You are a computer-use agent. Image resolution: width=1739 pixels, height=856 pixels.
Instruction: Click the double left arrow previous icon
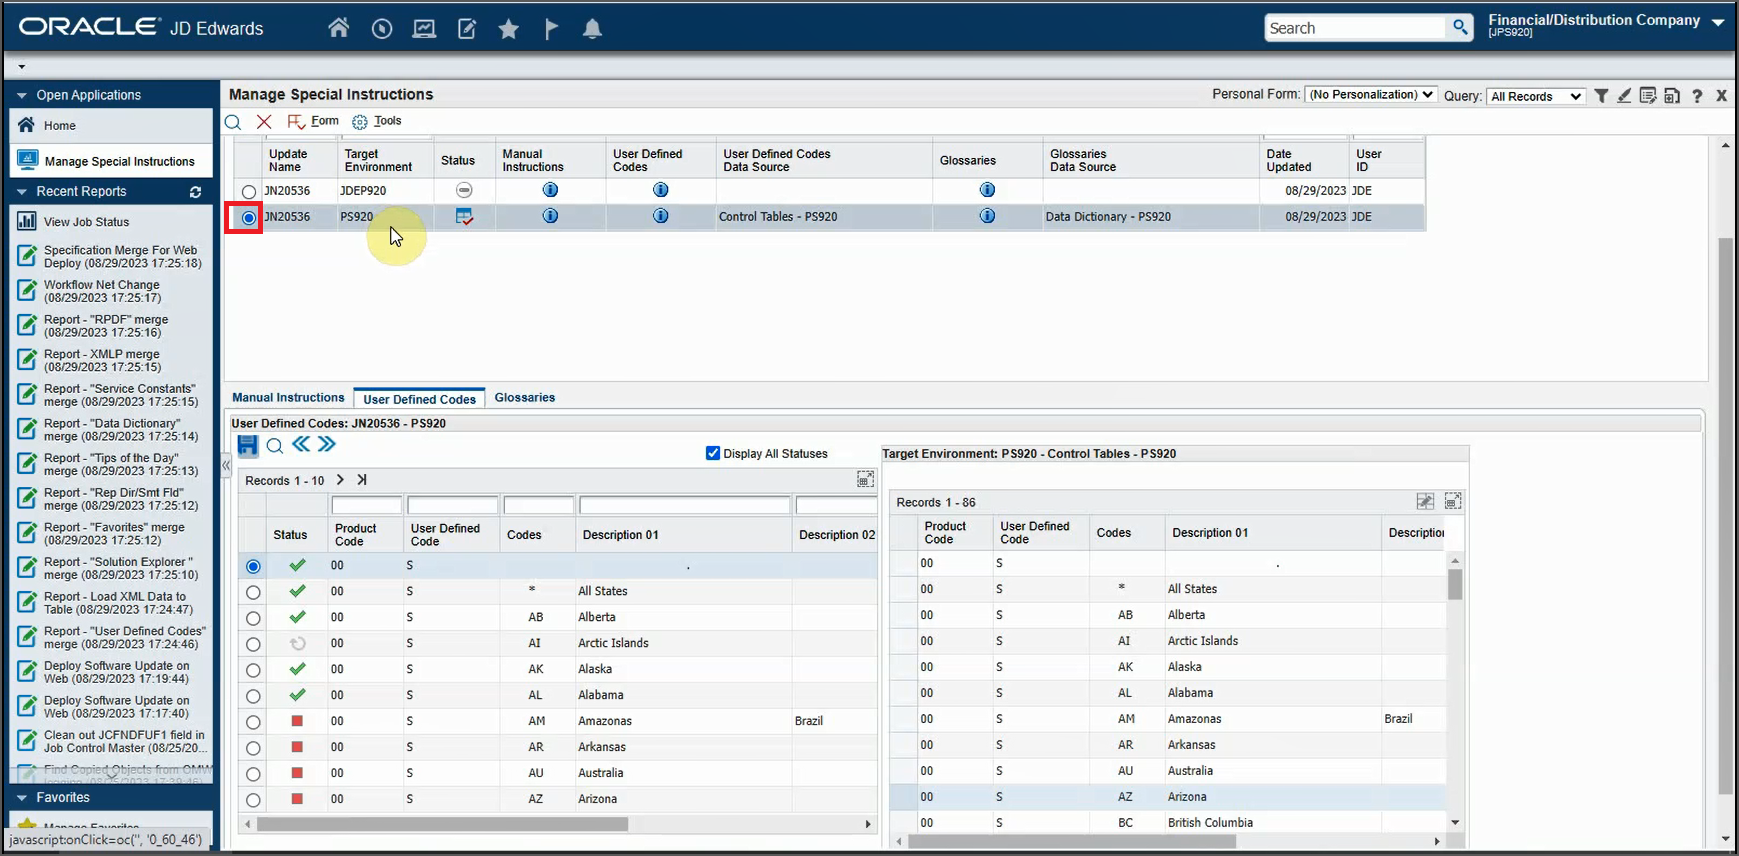(x=301, y=444)
